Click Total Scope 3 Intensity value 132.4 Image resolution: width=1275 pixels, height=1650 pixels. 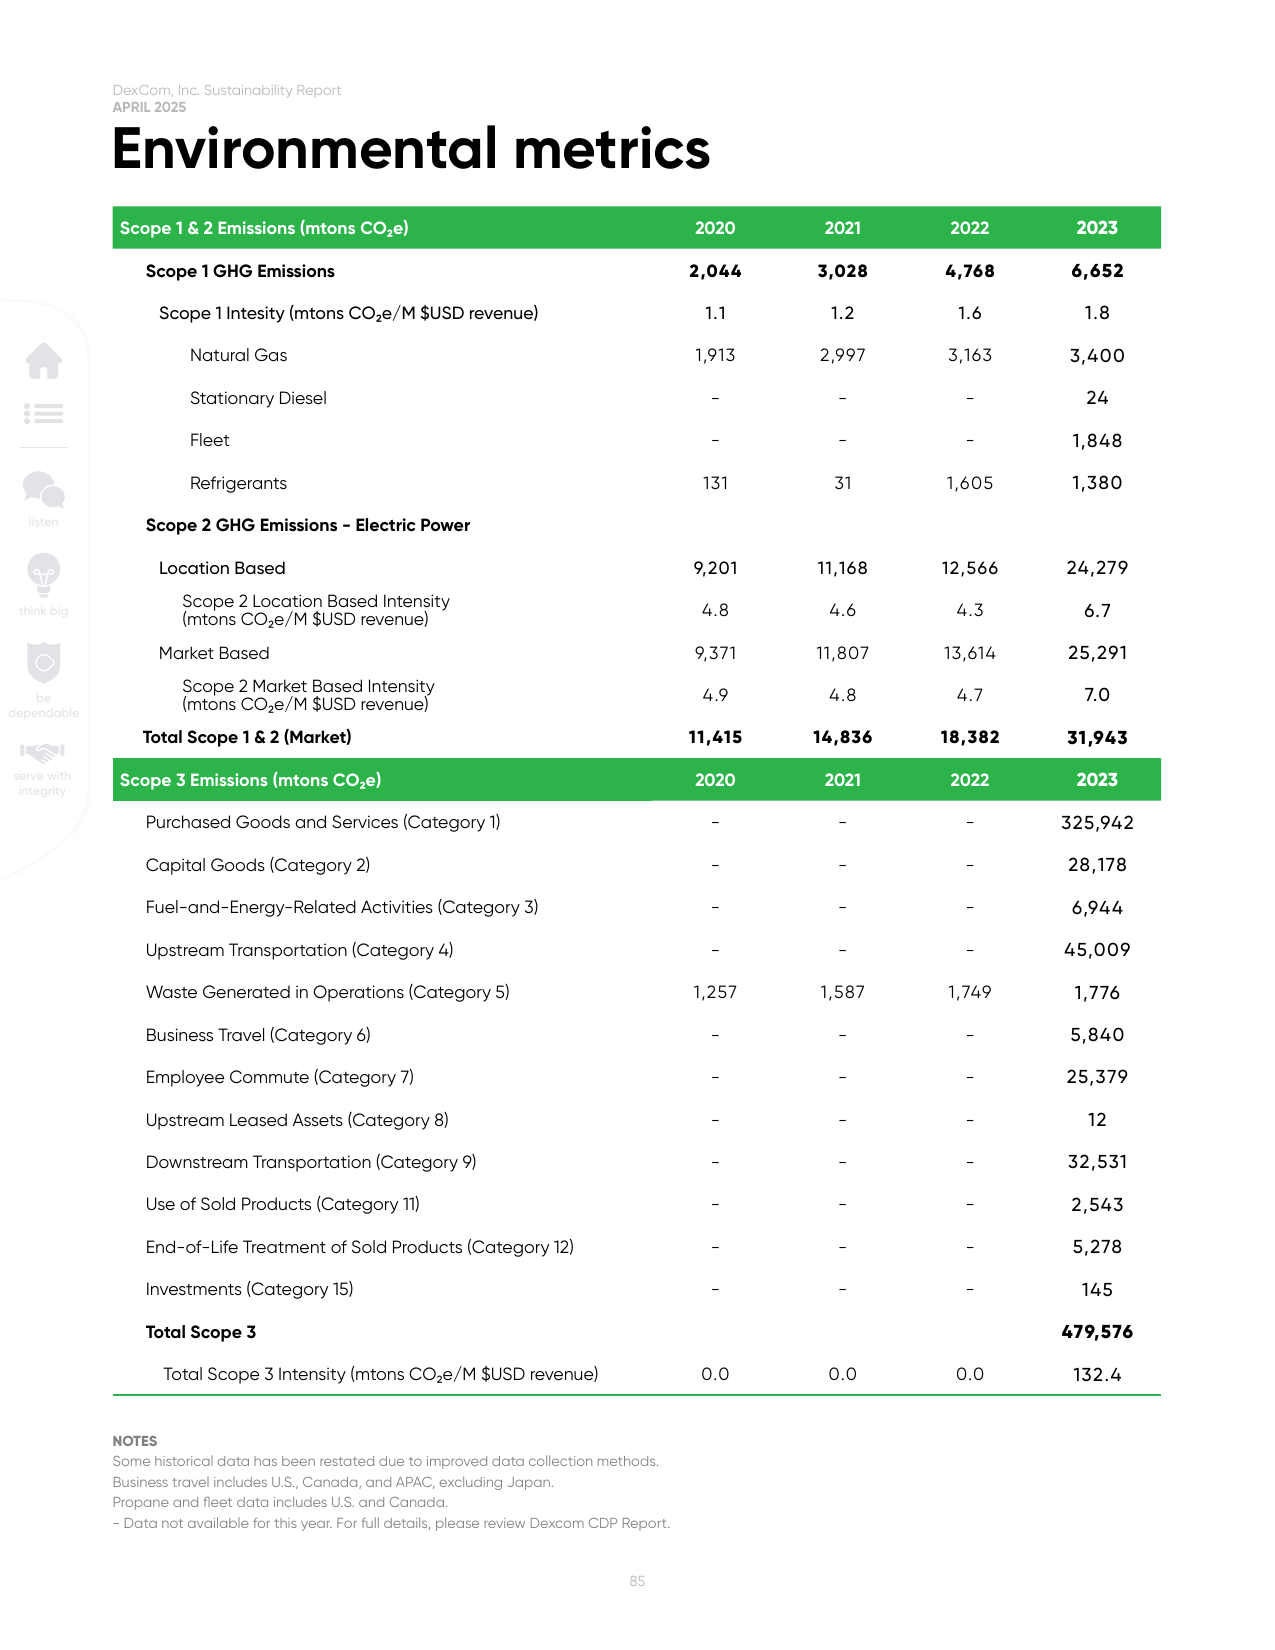pos(1097,1375)
